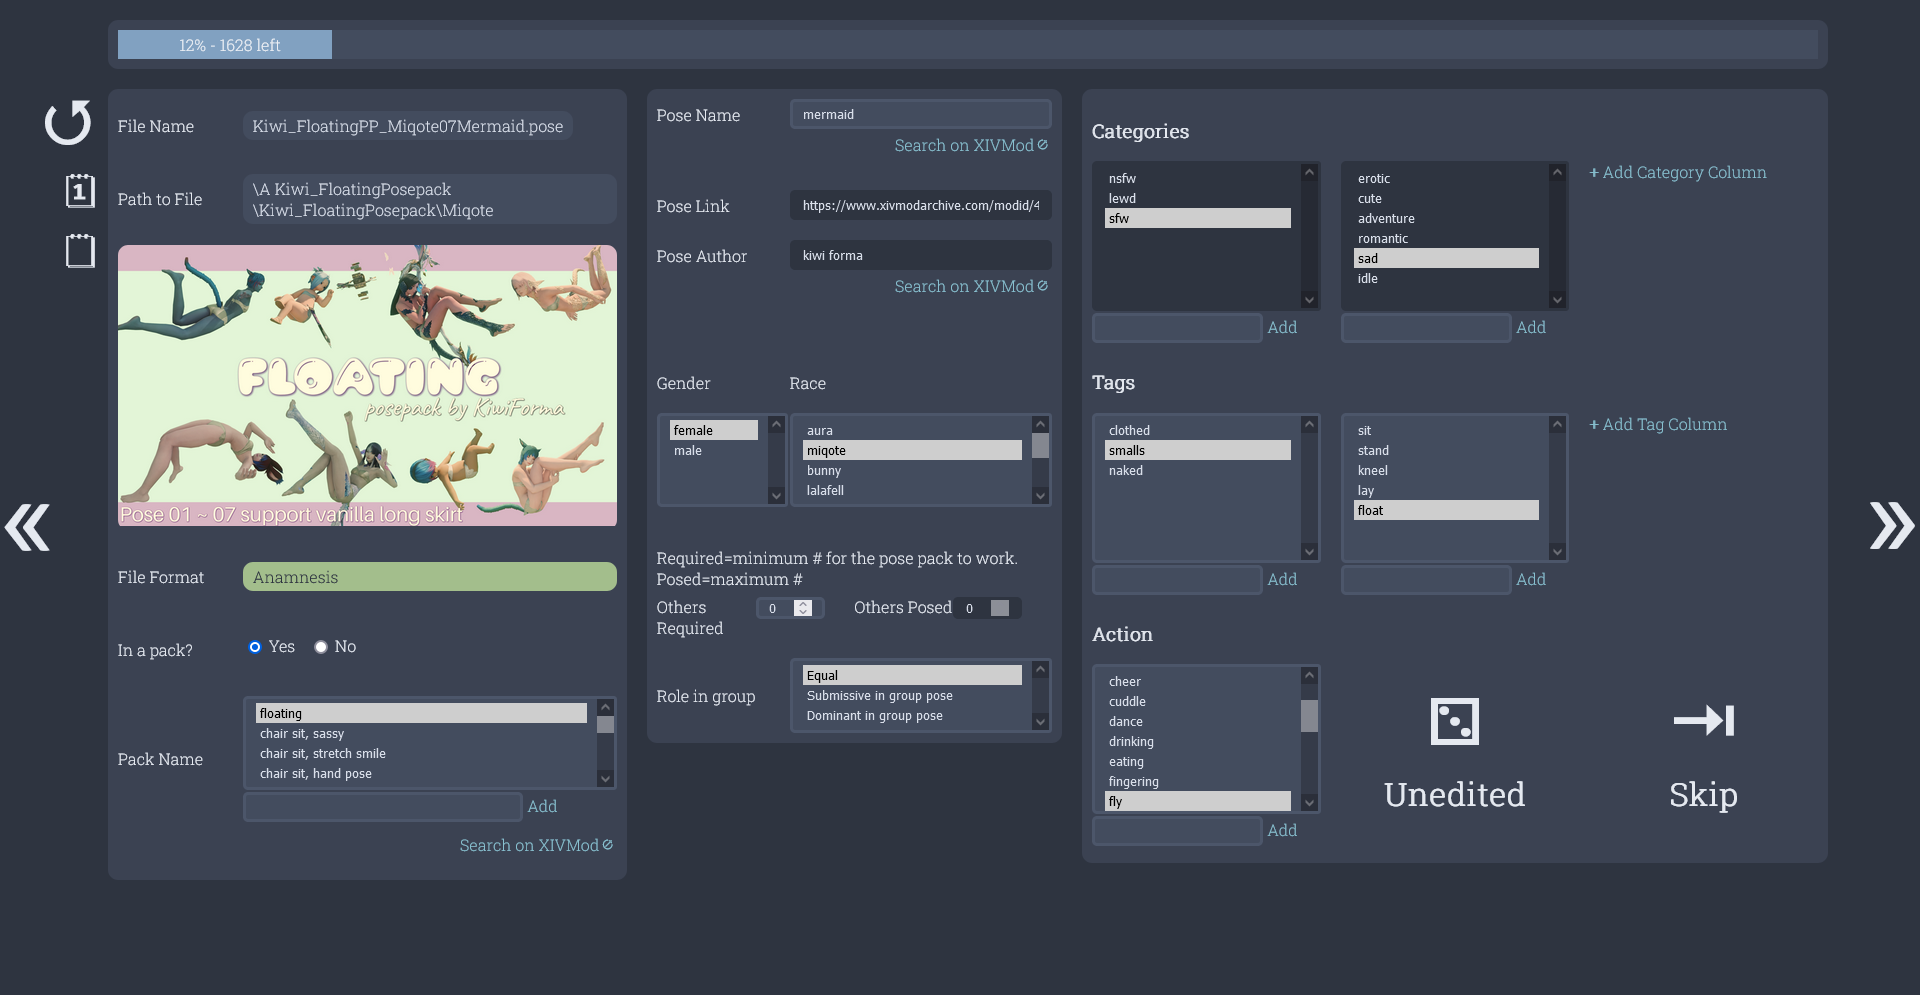
Task: Click the File Format Anamnesis field
Action: [430, 577]
